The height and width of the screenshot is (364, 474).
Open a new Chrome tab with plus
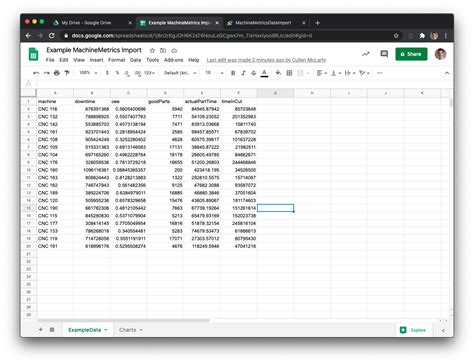pyautogui.click(x=318, y=23)
